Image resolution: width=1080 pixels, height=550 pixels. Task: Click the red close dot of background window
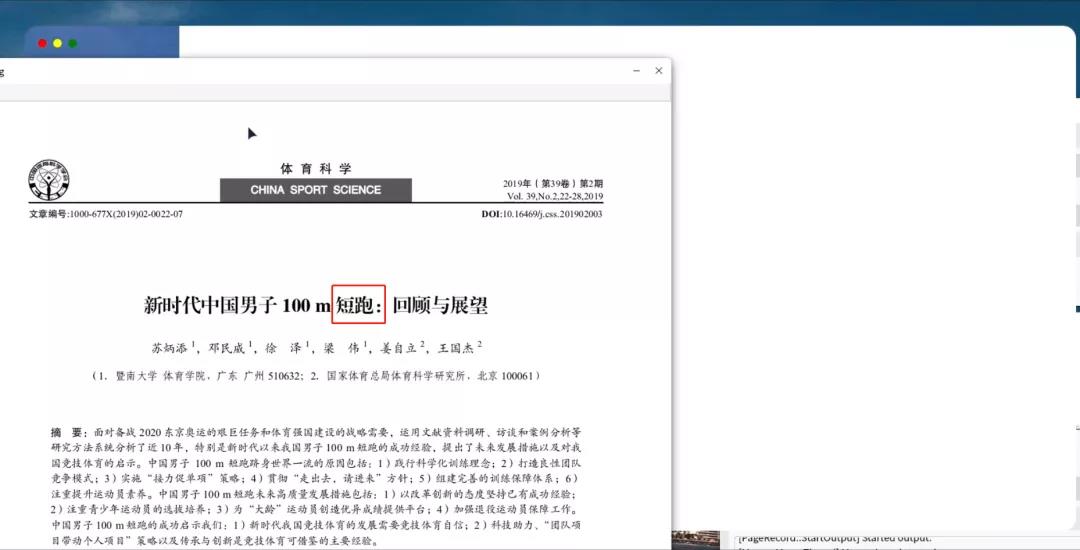[42, 43]
